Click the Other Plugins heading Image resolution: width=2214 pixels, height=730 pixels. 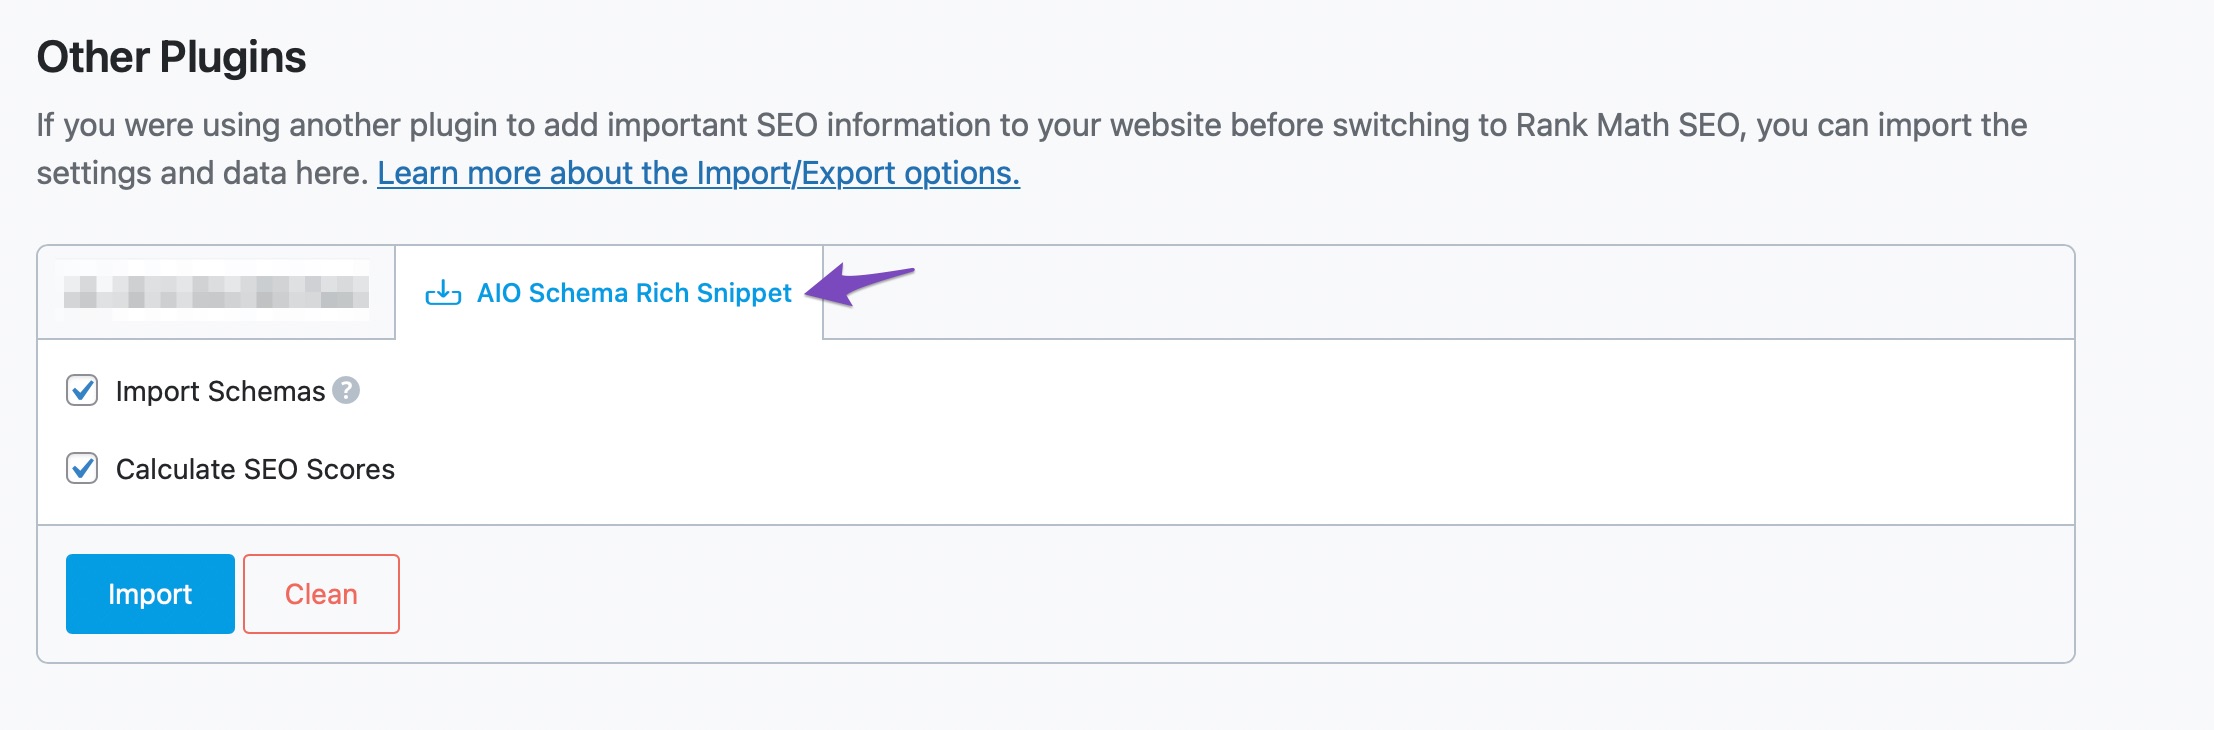point(171,57)
